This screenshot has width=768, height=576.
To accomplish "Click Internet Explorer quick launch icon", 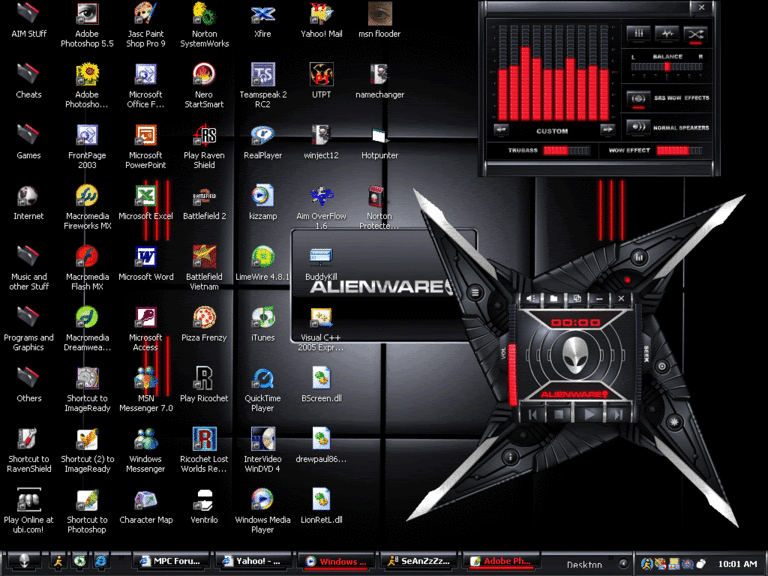I will tap(101, 561).
